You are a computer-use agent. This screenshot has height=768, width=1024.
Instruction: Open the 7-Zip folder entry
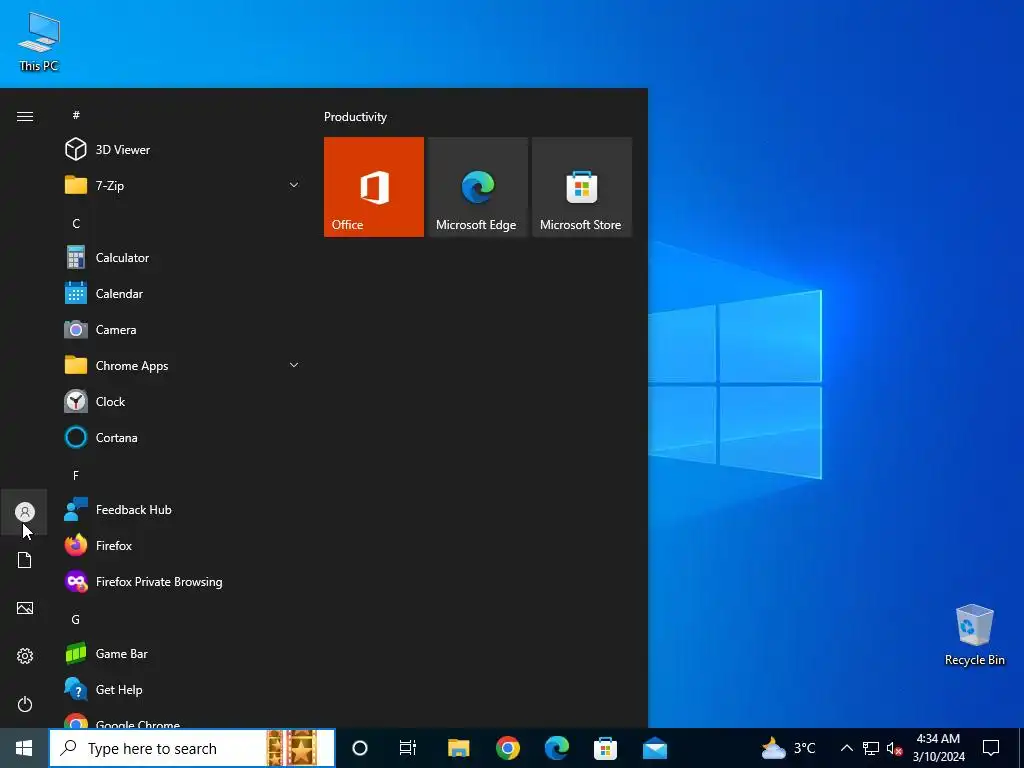coord(182,185)
